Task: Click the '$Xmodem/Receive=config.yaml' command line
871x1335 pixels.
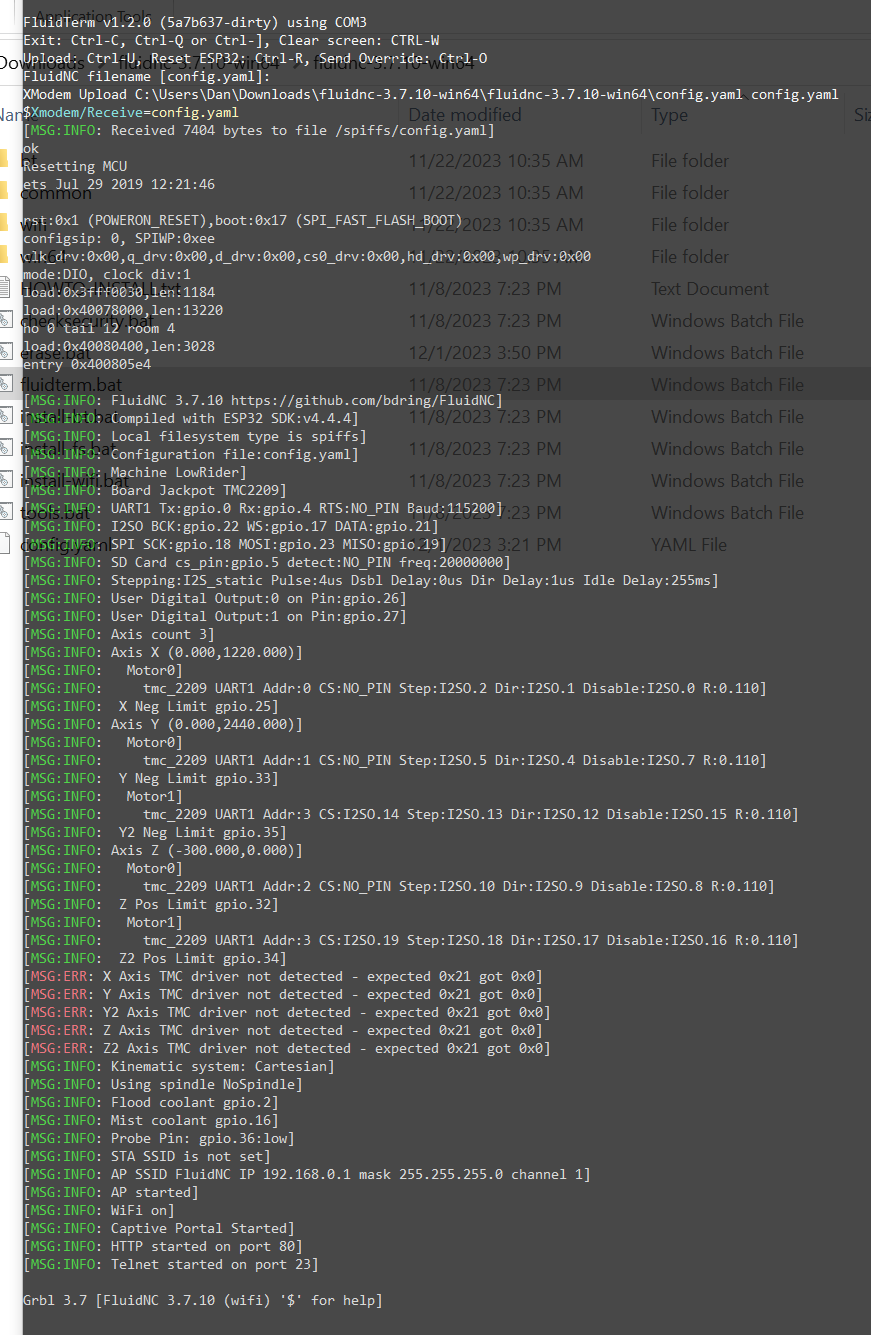Action: tap(131, 112)
